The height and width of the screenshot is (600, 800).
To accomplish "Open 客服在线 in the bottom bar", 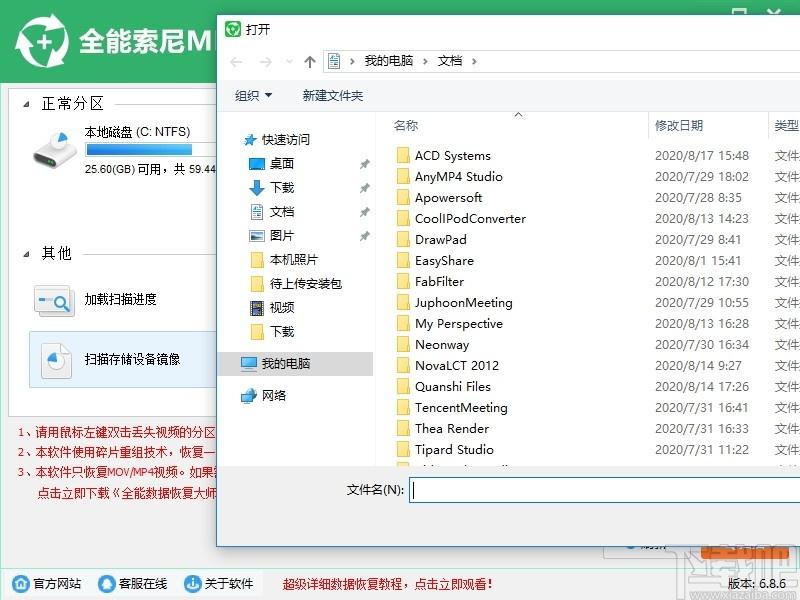I will pos(133,583).
